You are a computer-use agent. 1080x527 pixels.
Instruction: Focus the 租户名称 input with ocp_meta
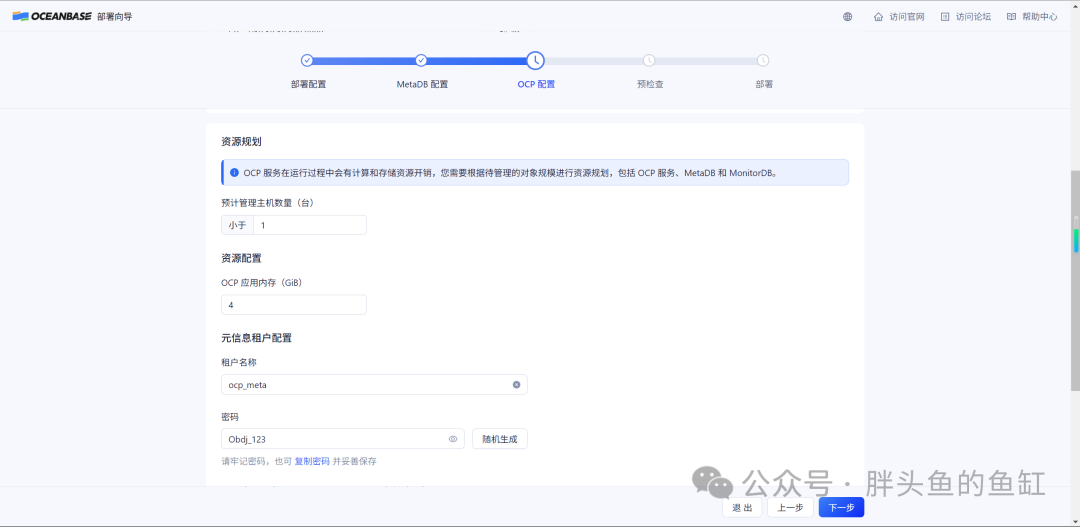(374, 384)
